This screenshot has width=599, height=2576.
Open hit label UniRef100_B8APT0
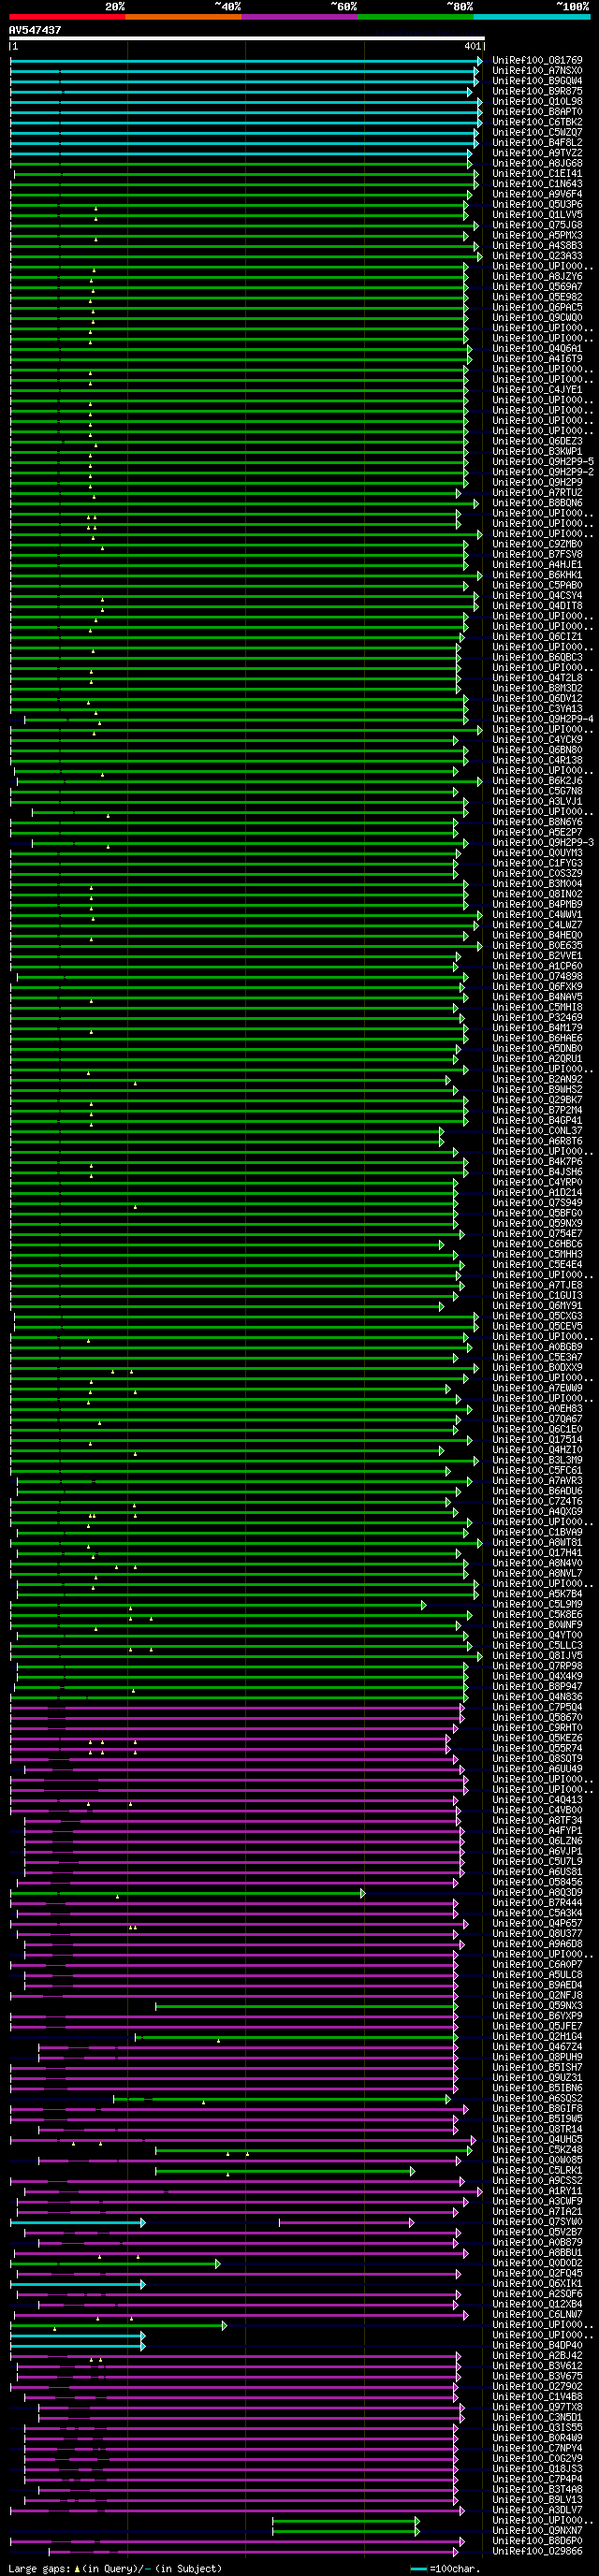point(537,112)
